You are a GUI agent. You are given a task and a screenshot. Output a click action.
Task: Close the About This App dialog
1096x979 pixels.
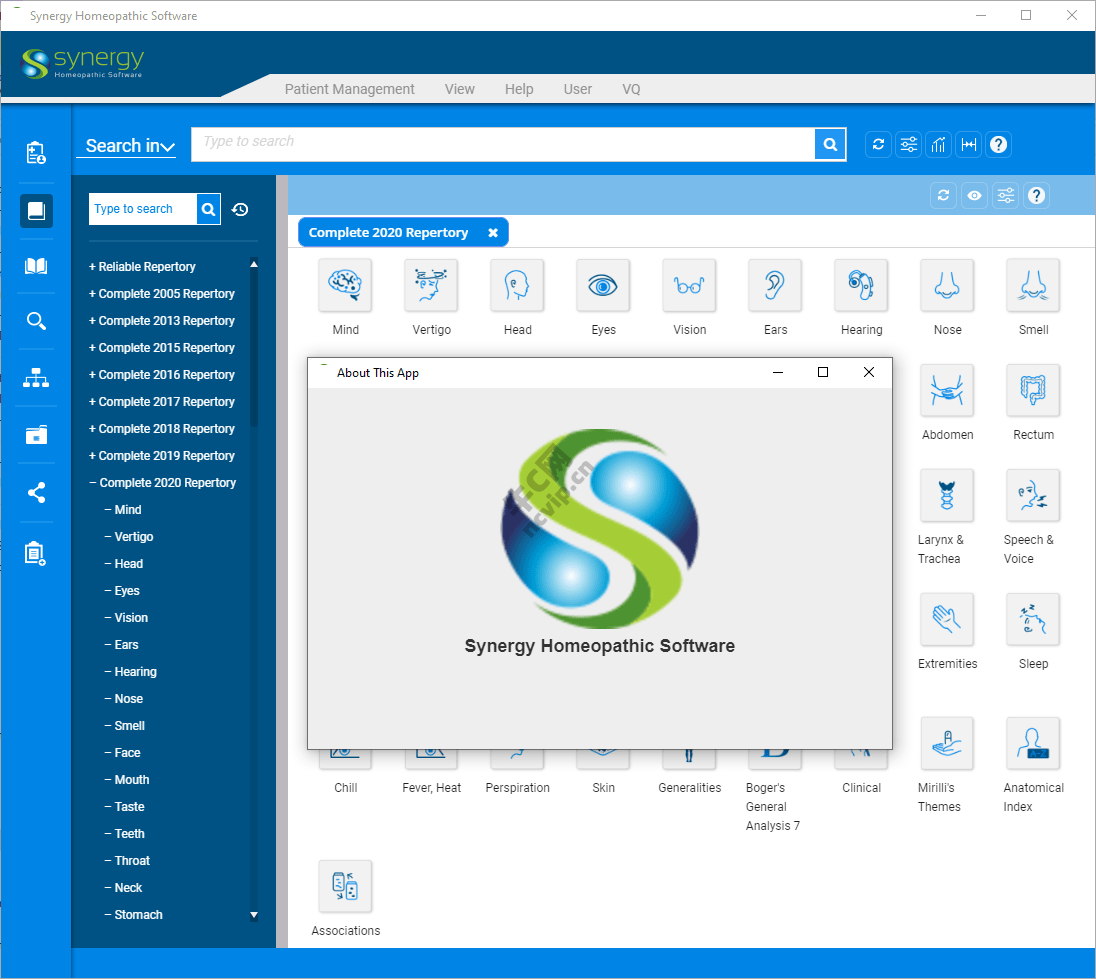click(x=869, y=372)
